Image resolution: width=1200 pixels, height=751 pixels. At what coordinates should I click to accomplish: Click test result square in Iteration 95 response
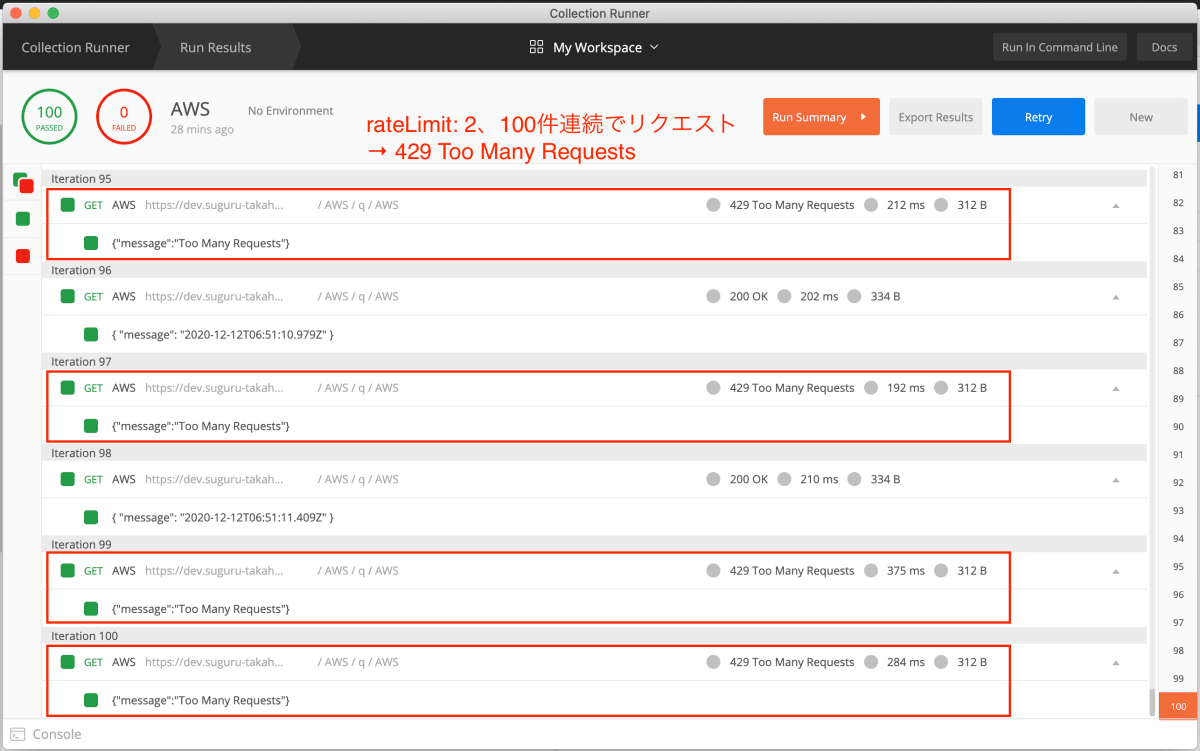(x=91, y=243)
